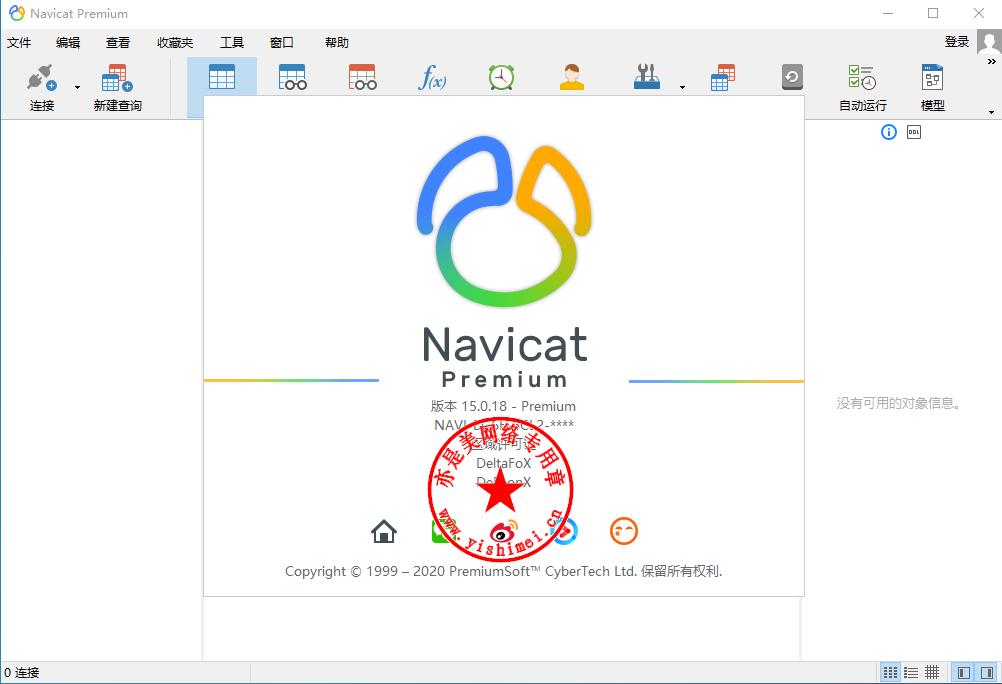1002x684 pixels.
Task: Click the 登录 sign-in button
Action: tap(957, 42)
